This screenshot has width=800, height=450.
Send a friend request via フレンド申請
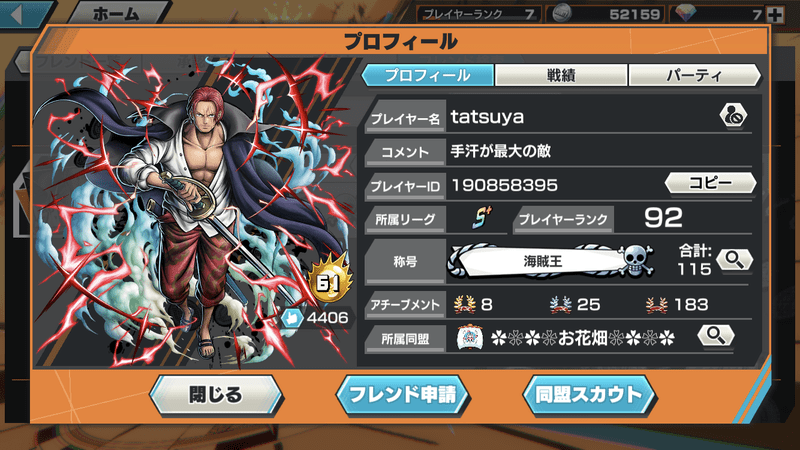pyautogui.click(x=403, y=395)
